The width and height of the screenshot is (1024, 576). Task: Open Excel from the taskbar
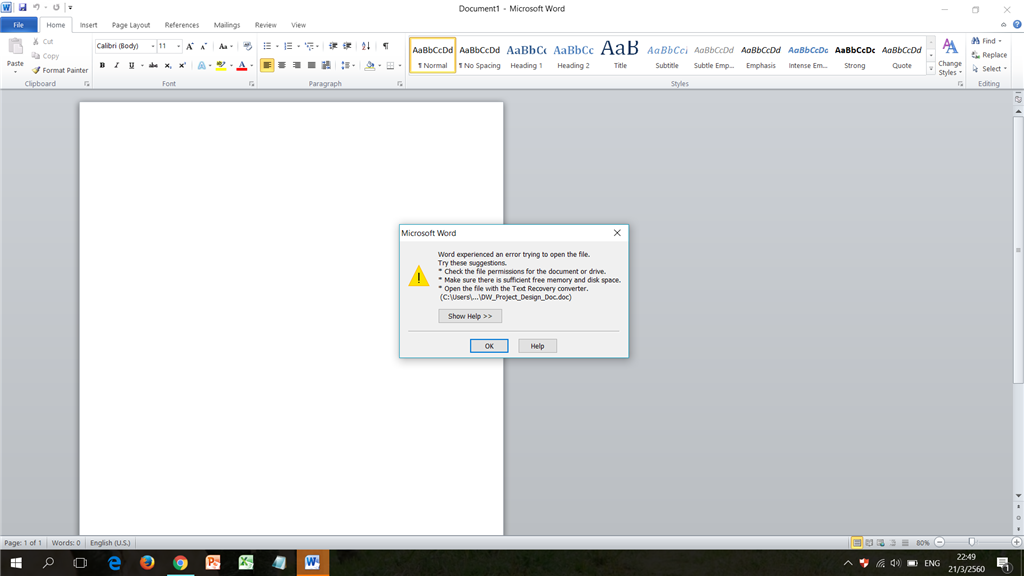[x=246, y=562]
